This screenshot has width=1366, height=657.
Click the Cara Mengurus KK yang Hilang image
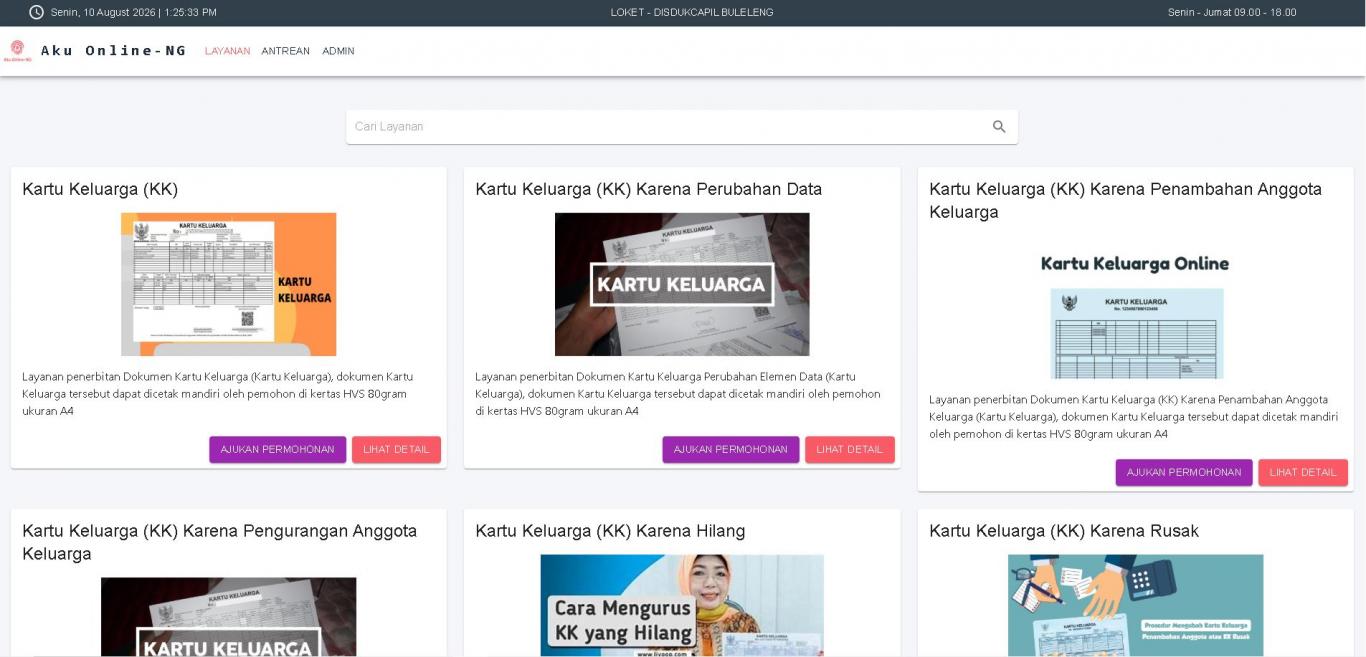point(682,606)
